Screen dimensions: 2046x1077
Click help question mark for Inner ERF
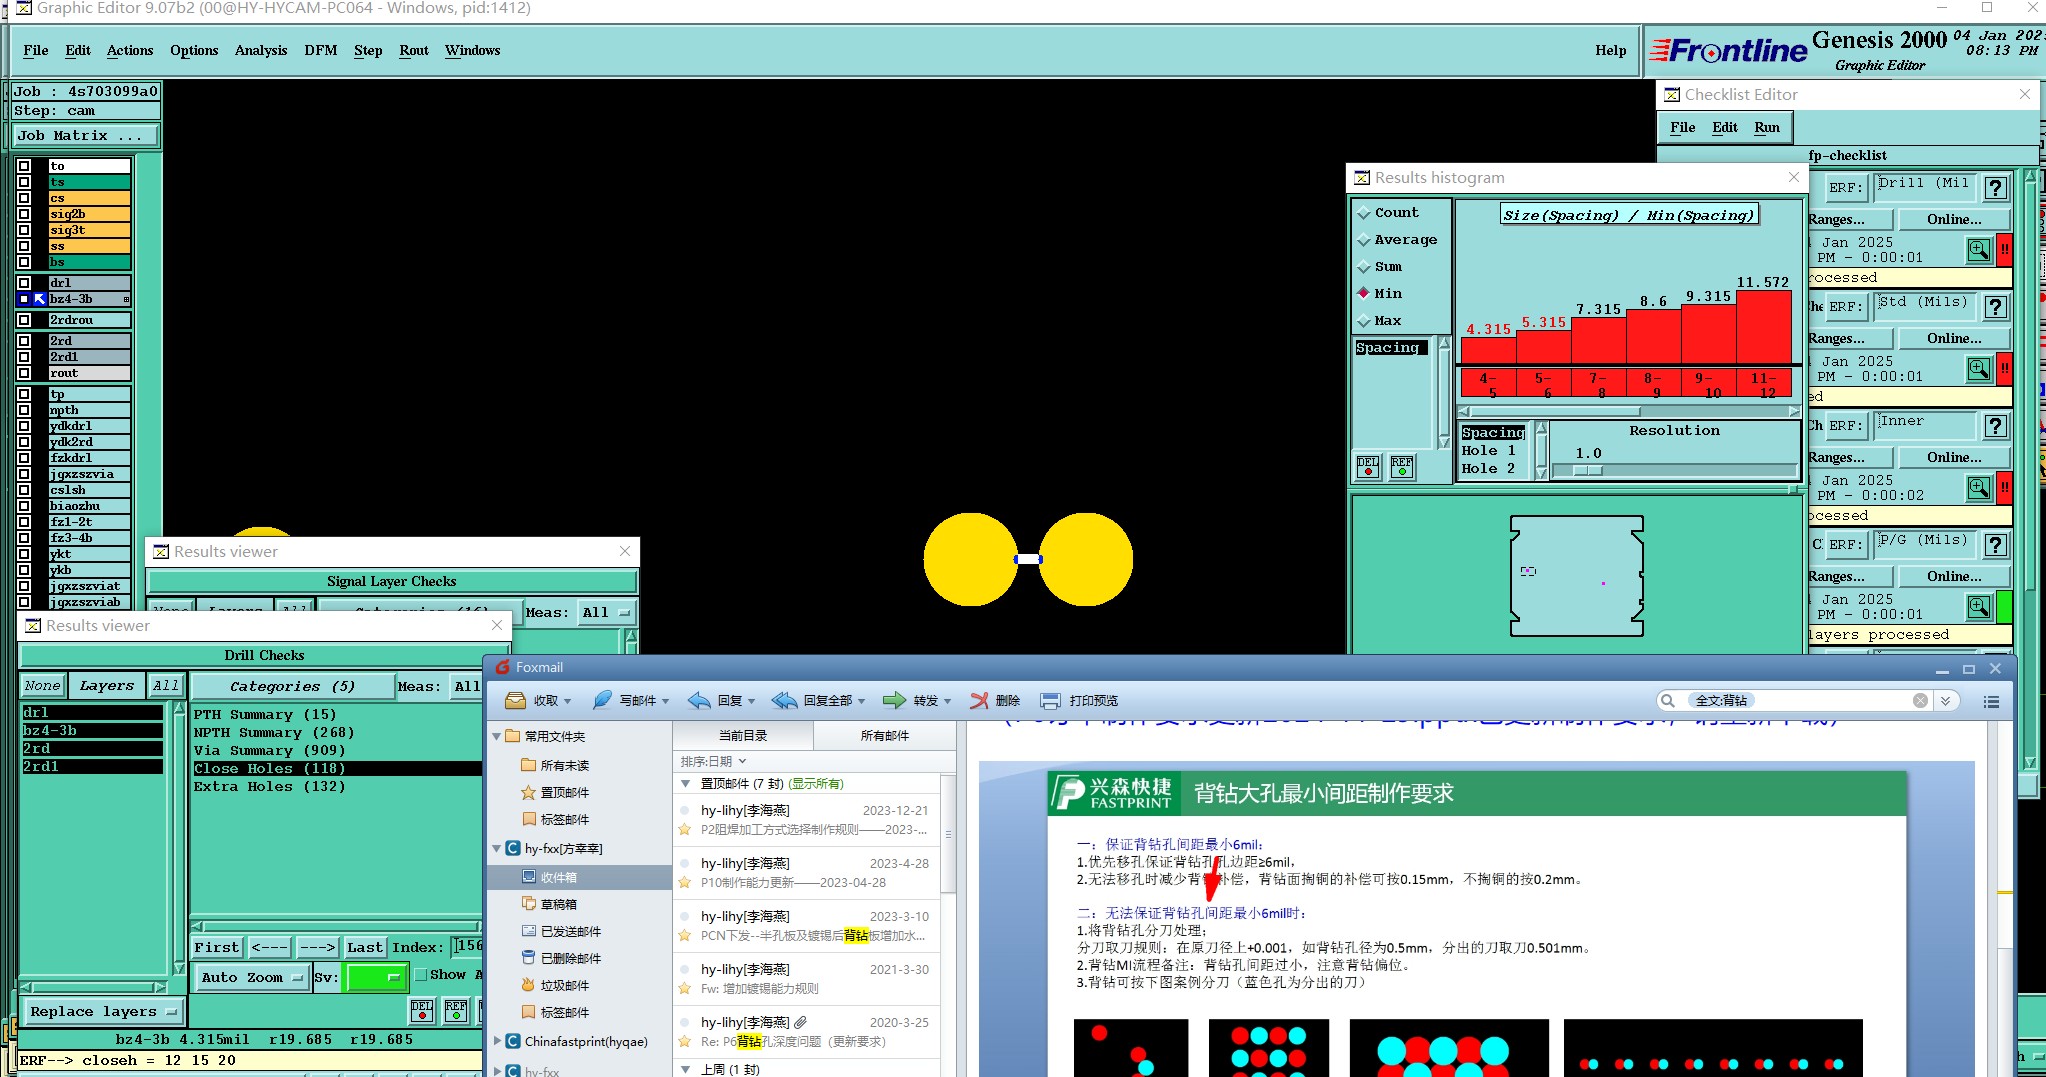(1995, 426)
